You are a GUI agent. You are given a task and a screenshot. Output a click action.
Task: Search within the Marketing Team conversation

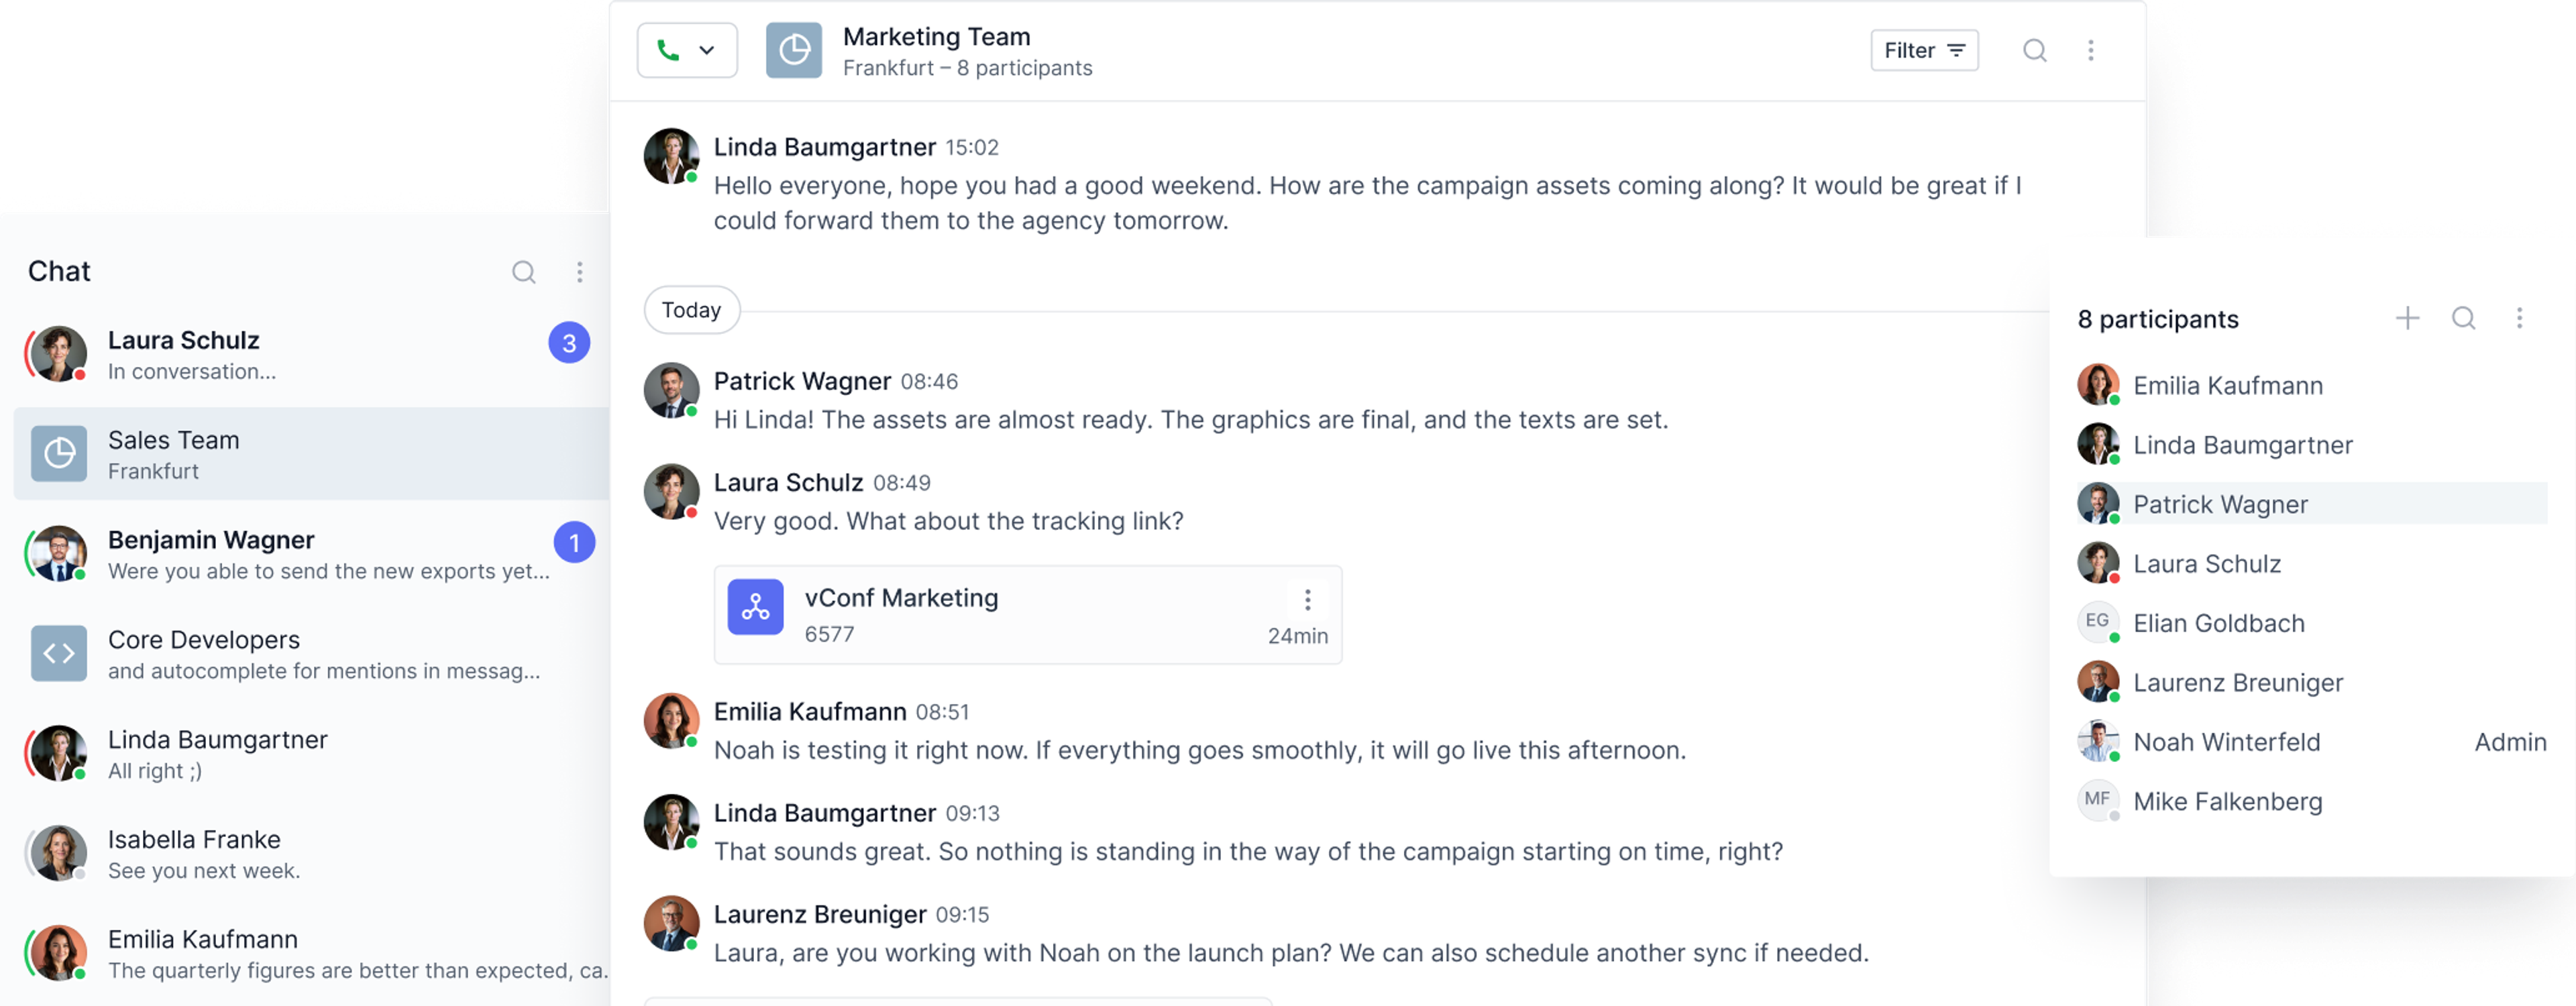(2034, 50)
